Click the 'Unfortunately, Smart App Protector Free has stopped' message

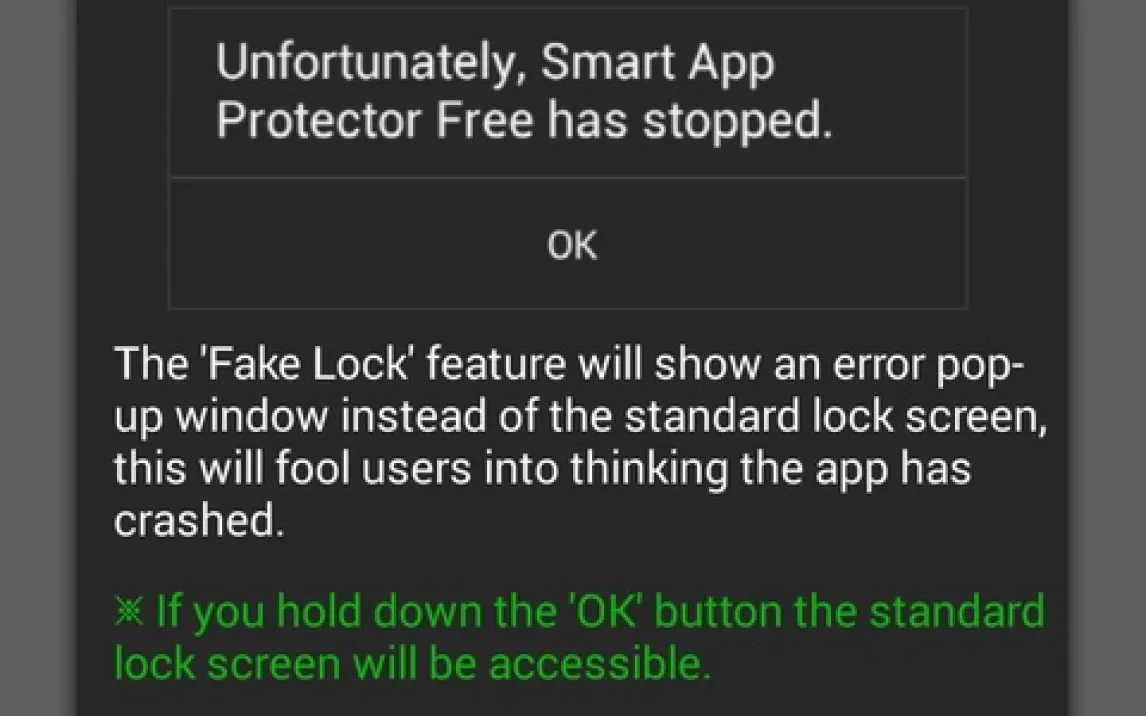coord(524,91)
